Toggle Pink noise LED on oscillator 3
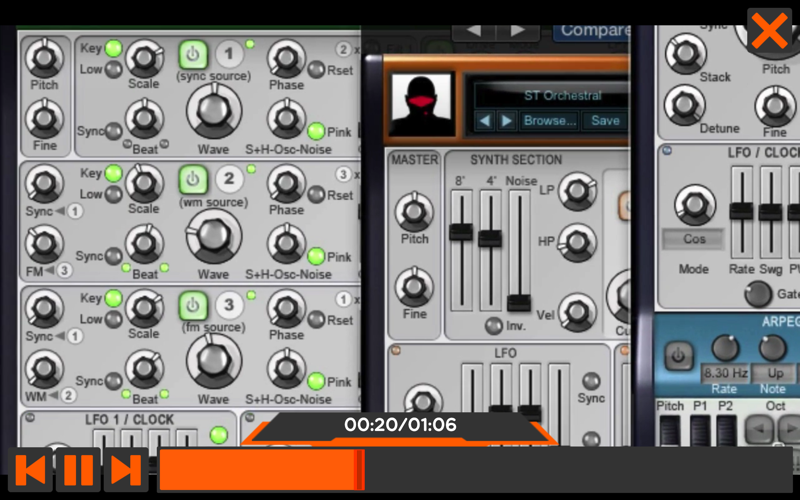The image size is (800, 500). 316,381
